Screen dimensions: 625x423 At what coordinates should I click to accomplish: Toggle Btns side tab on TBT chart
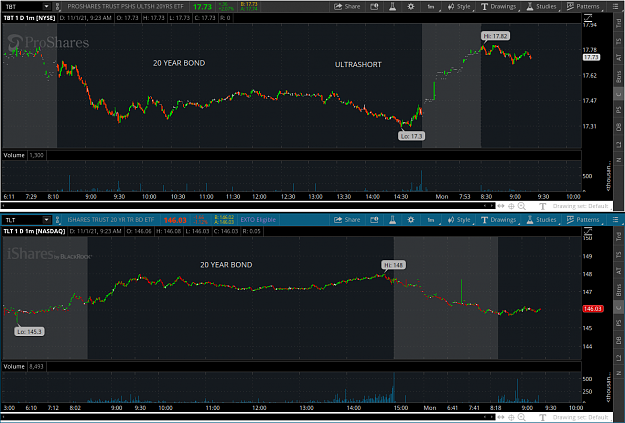(x=618, y=77)
